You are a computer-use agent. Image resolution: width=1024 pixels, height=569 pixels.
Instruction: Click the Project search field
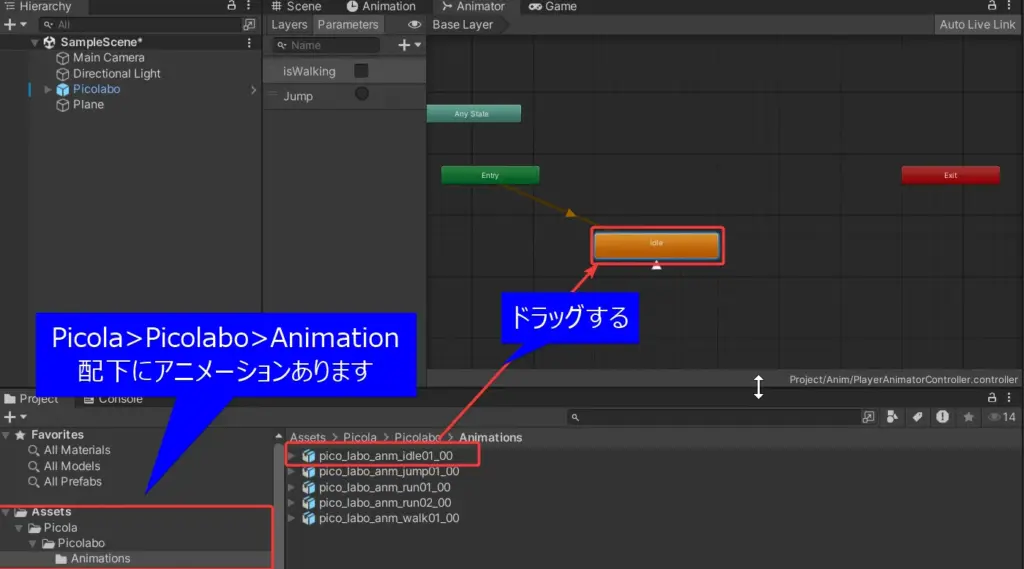tap(713, 417)
